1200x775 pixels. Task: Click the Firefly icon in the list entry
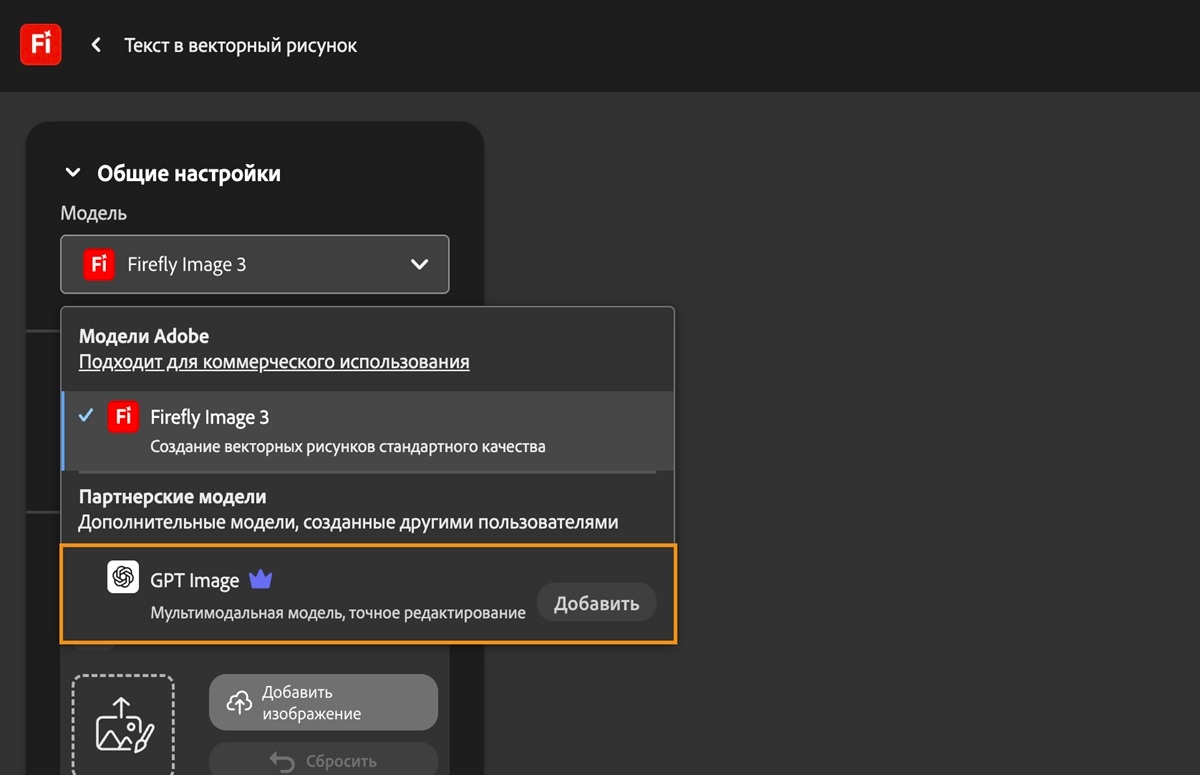[123, 417]
